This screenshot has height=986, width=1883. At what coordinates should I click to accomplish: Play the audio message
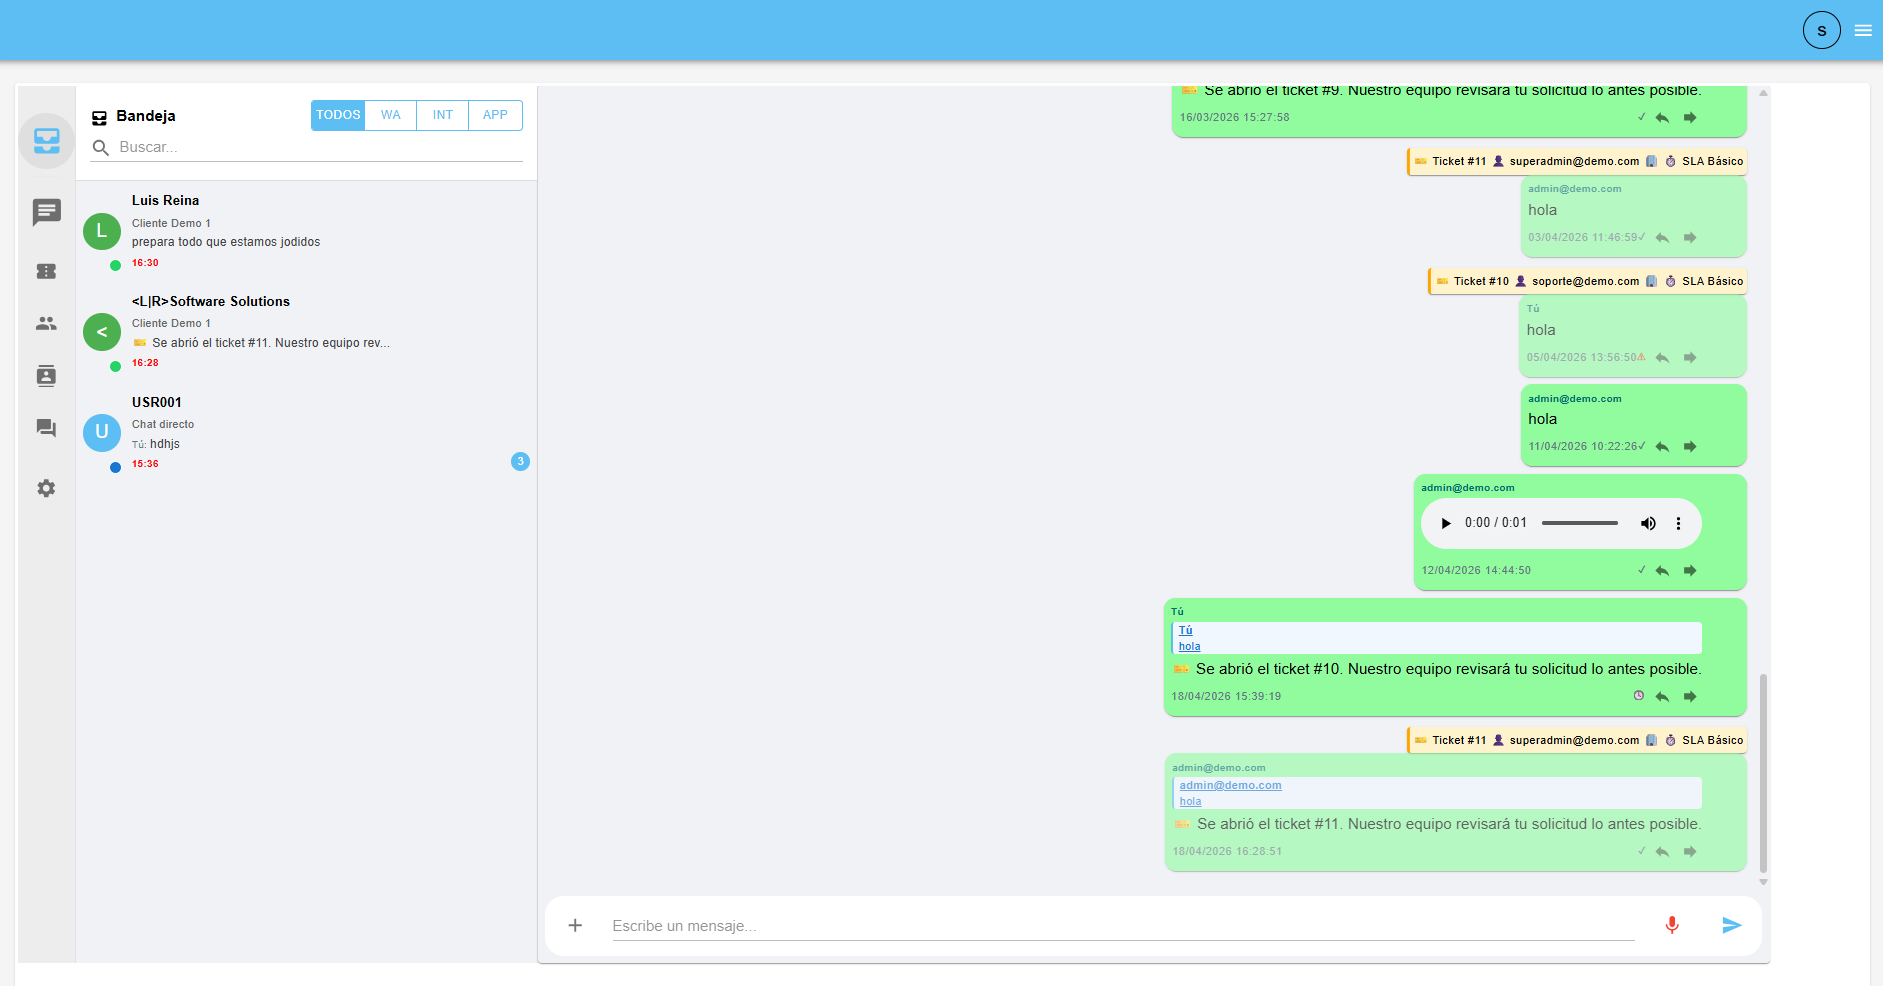click(x=1445, y=523)
